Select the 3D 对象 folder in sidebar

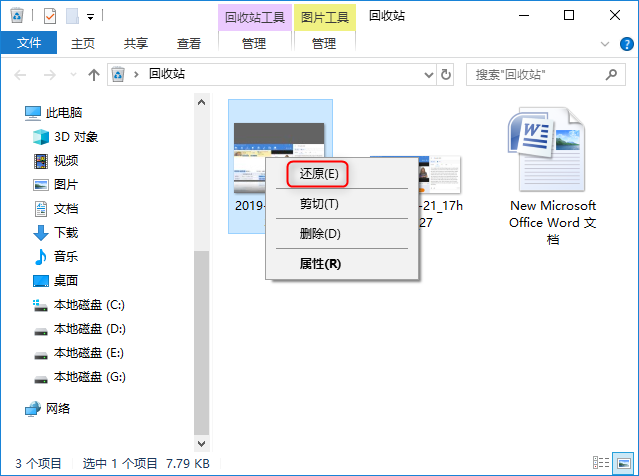[x=75, y=137]
